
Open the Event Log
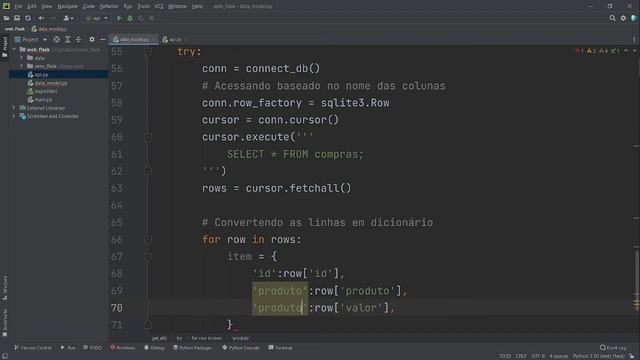click(x=613, y=348)
